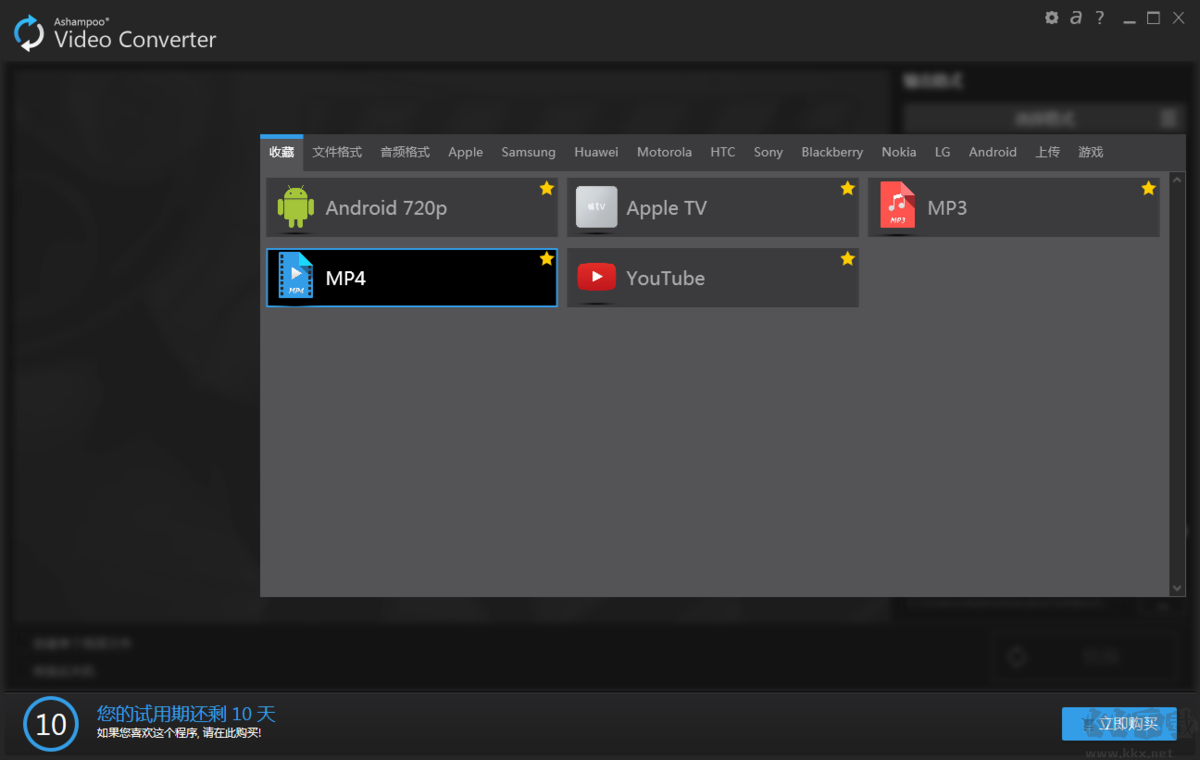
Task: Click the Apple TV box icon
Action: click(x=596, y=207)
